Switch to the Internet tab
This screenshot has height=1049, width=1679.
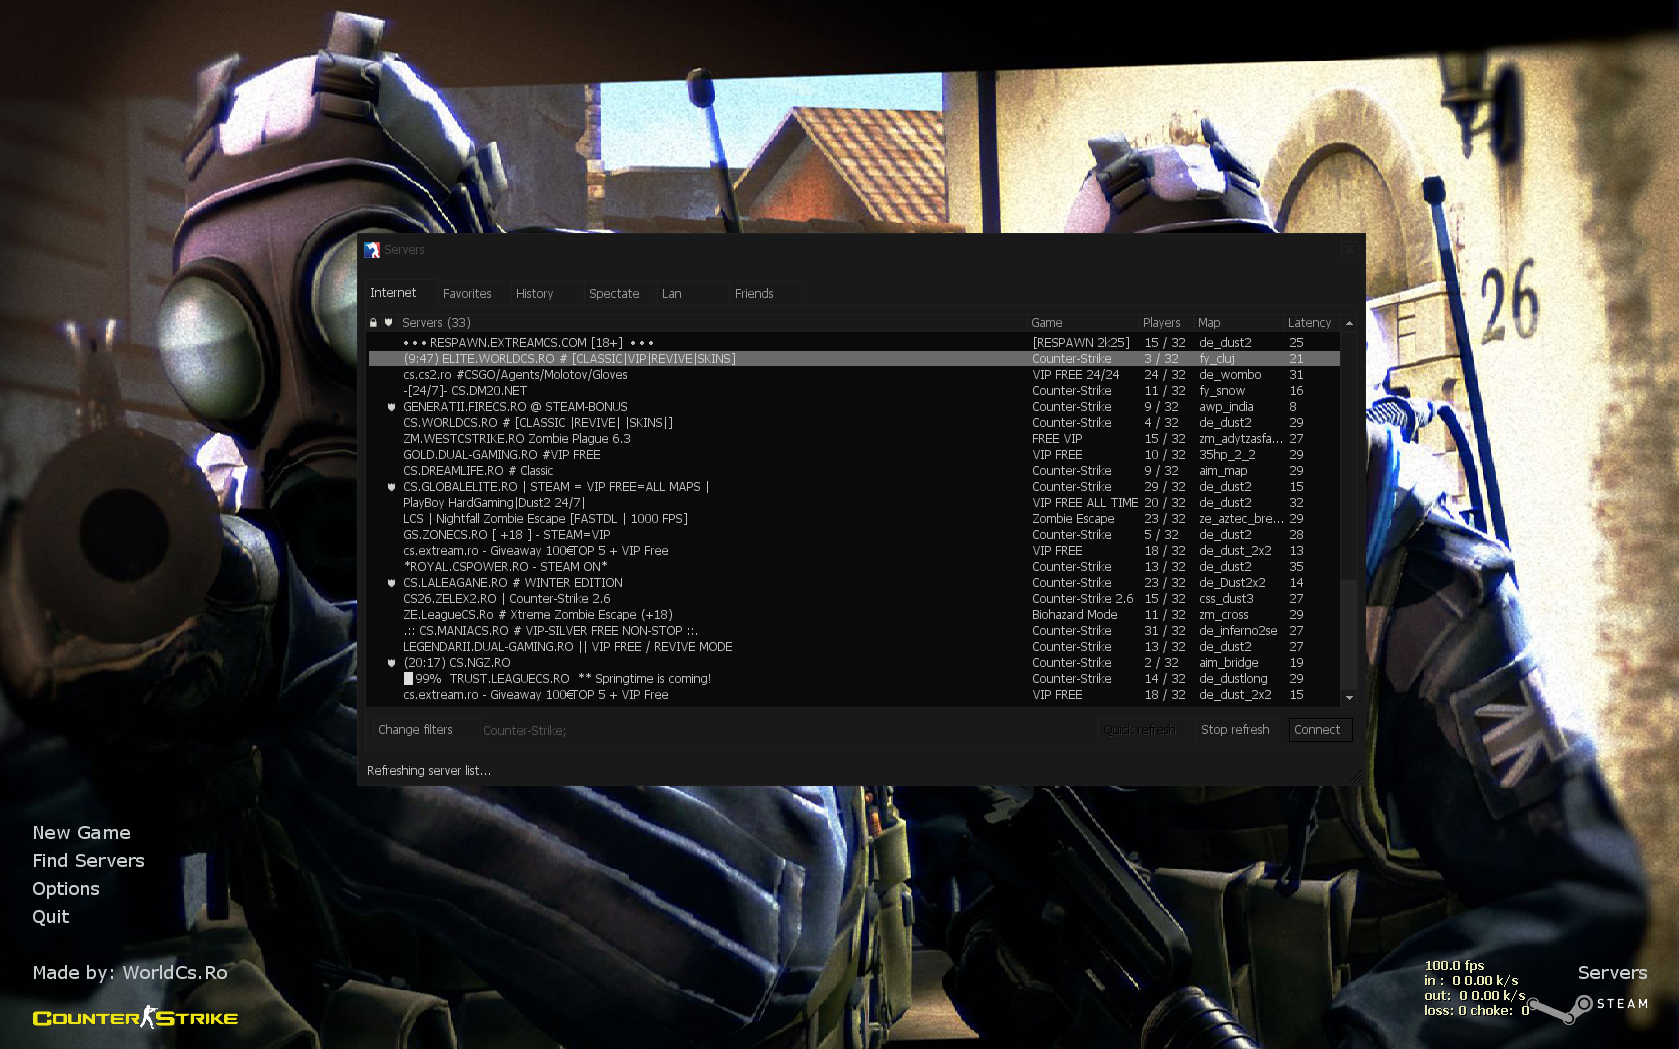[x=400, y=293]
